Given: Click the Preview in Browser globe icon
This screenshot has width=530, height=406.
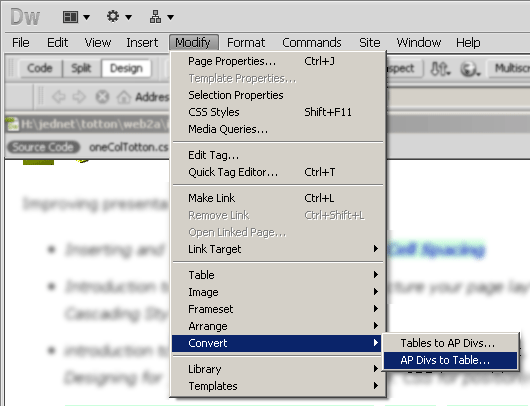Looking at the screenshot, I should coord(470,69).
